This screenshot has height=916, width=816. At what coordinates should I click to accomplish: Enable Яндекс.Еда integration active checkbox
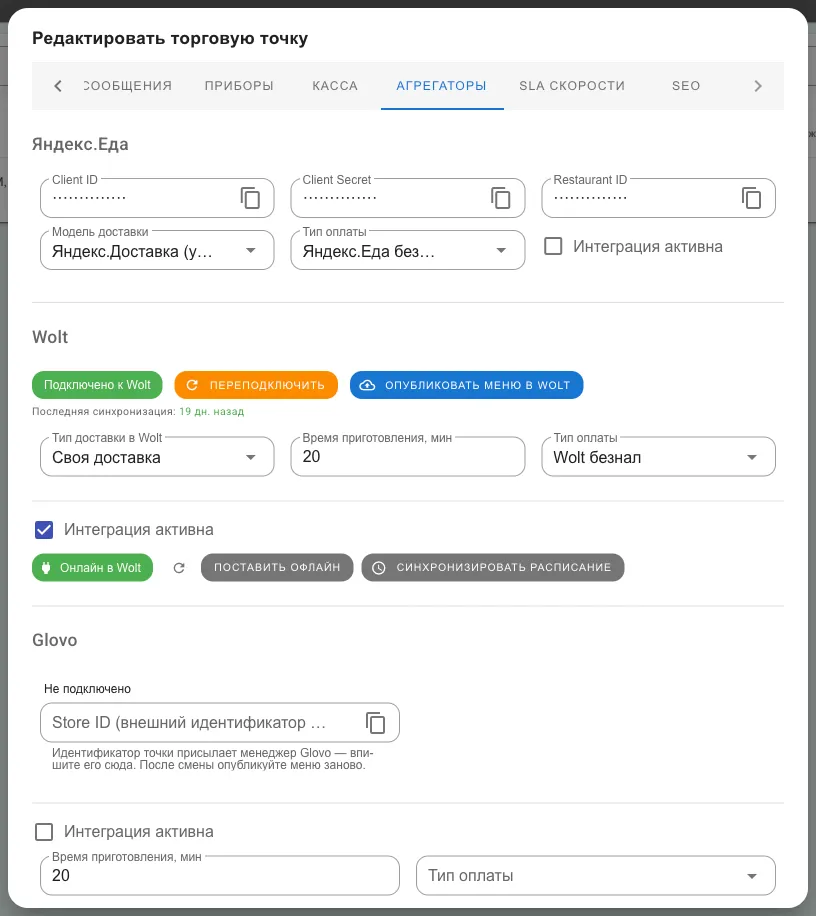click(553, 246)
